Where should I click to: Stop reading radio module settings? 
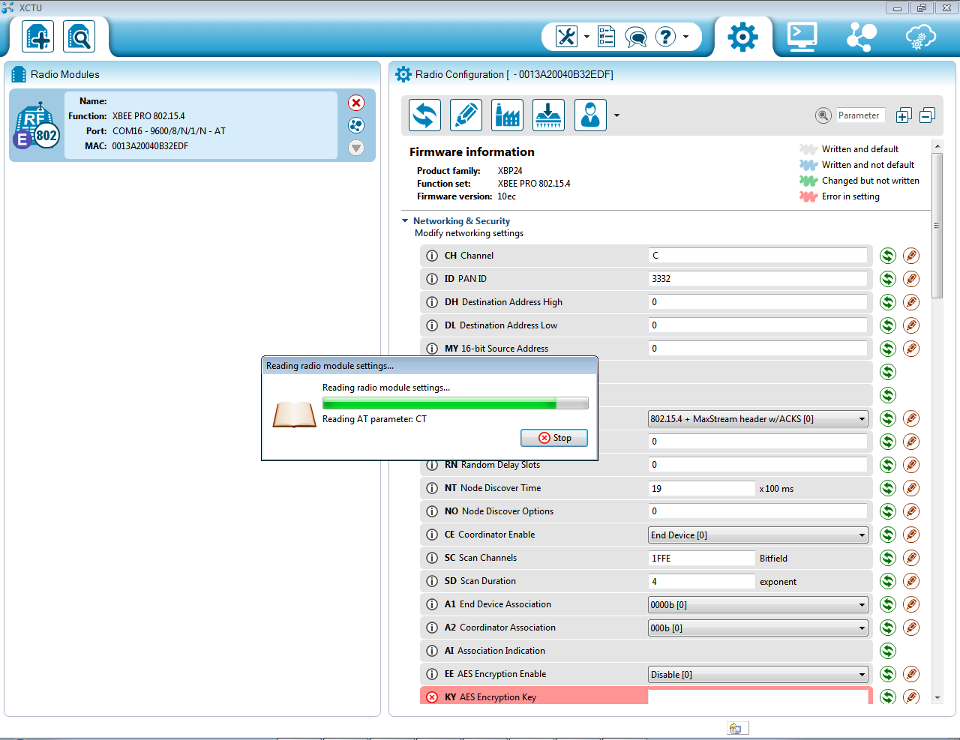tap(554, 438)
